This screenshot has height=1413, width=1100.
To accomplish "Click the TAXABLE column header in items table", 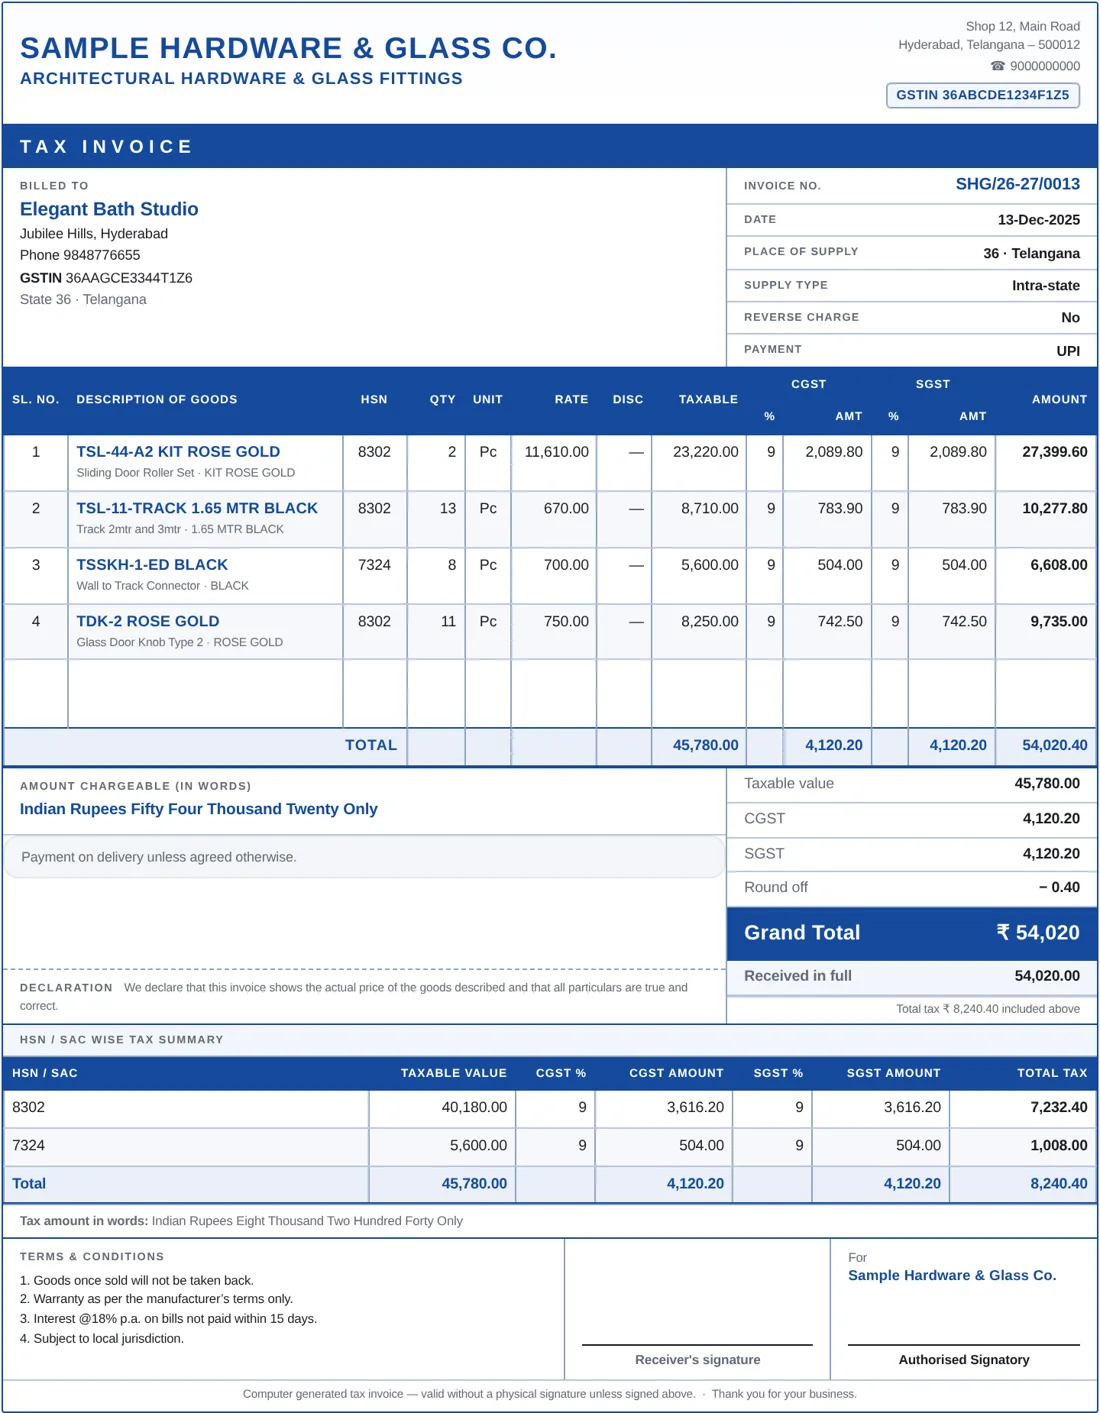I will click(x=708, y=399).
